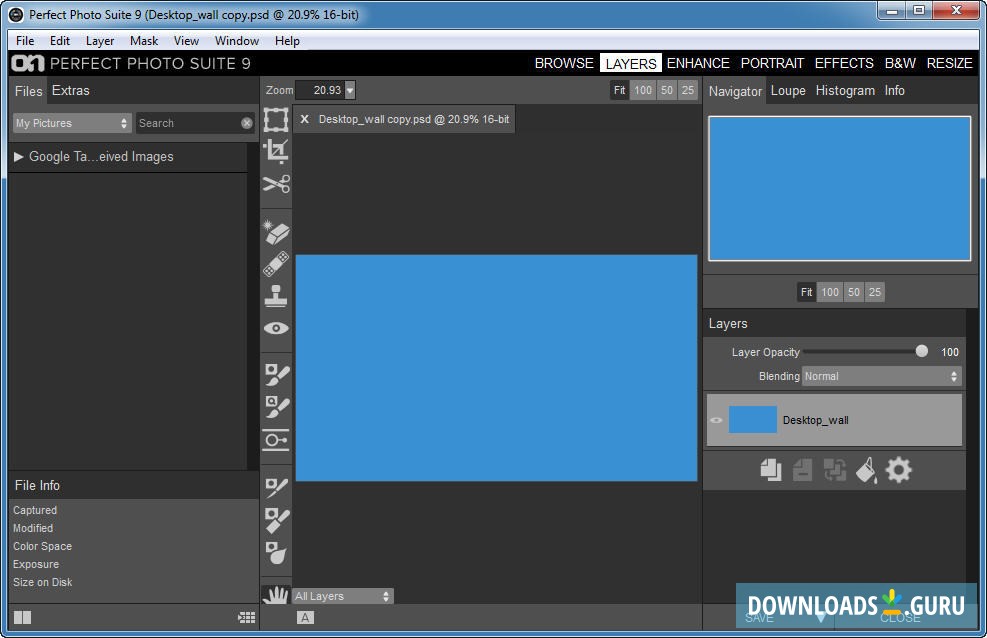Activate the Red Eye tool

276,328
